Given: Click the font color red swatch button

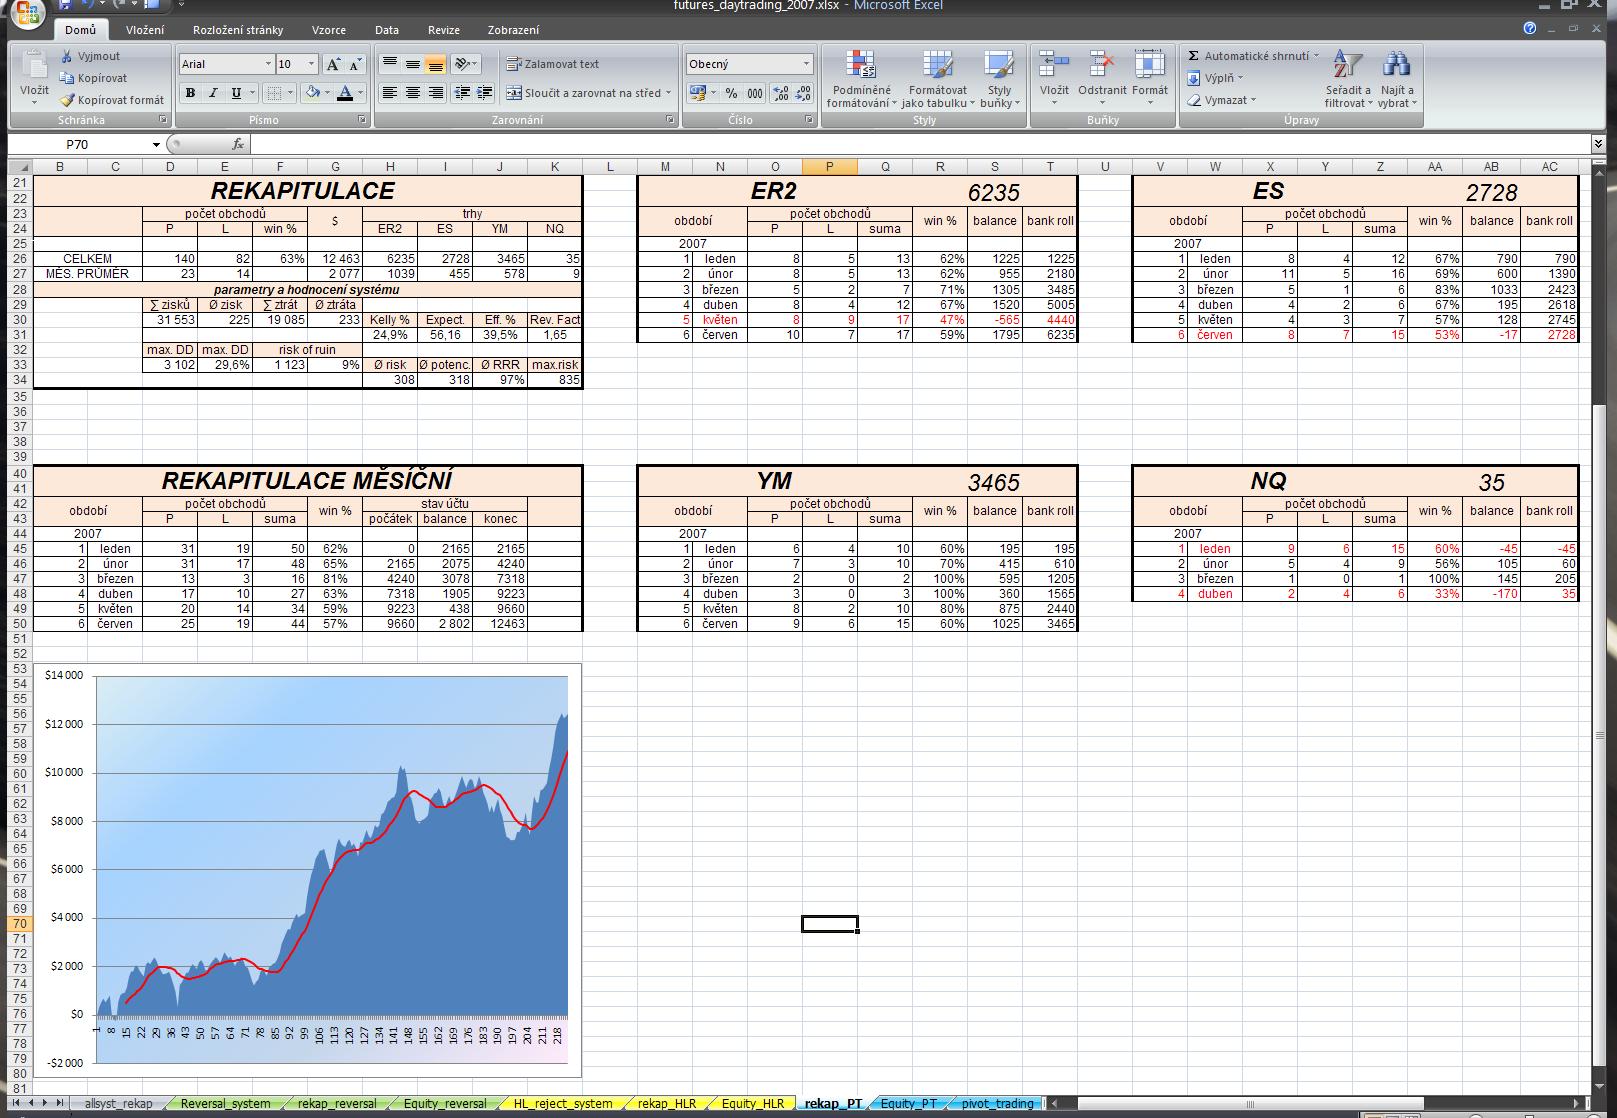Looking at the screenshot, I should 345,93.
